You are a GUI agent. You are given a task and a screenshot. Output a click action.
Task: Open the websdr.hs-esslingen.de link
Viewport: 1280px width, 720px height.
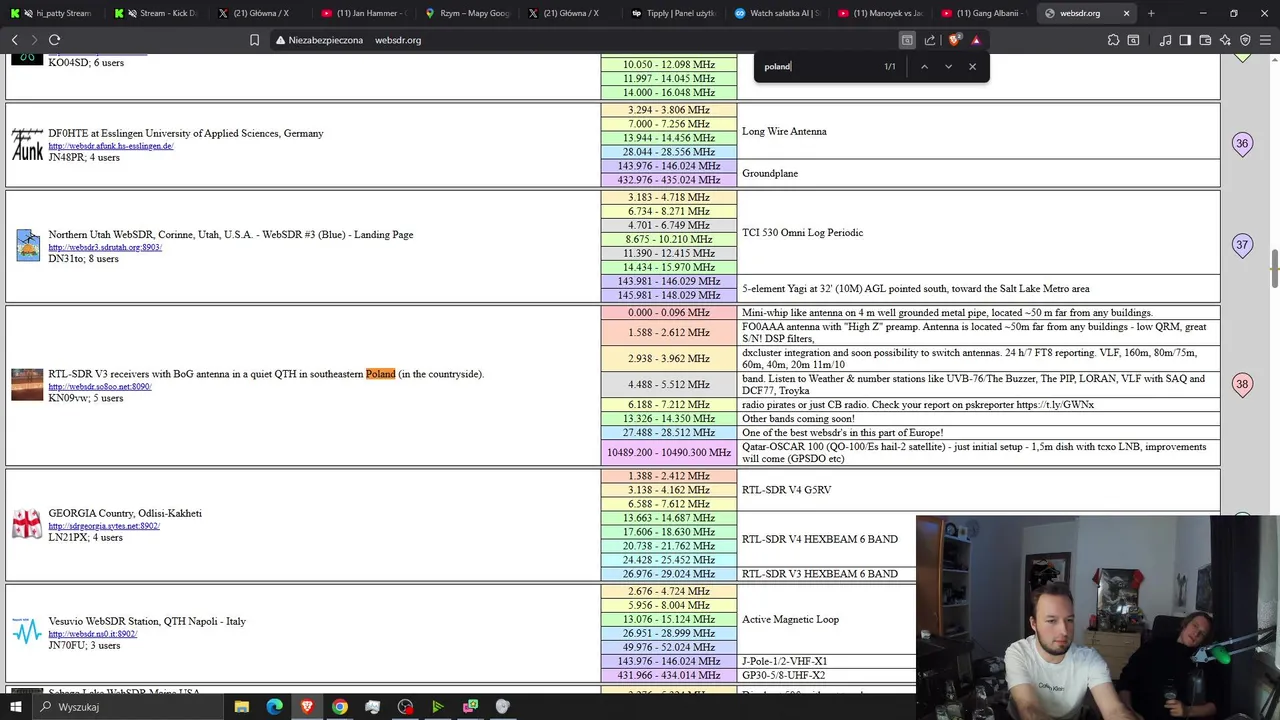coord(111,146)
